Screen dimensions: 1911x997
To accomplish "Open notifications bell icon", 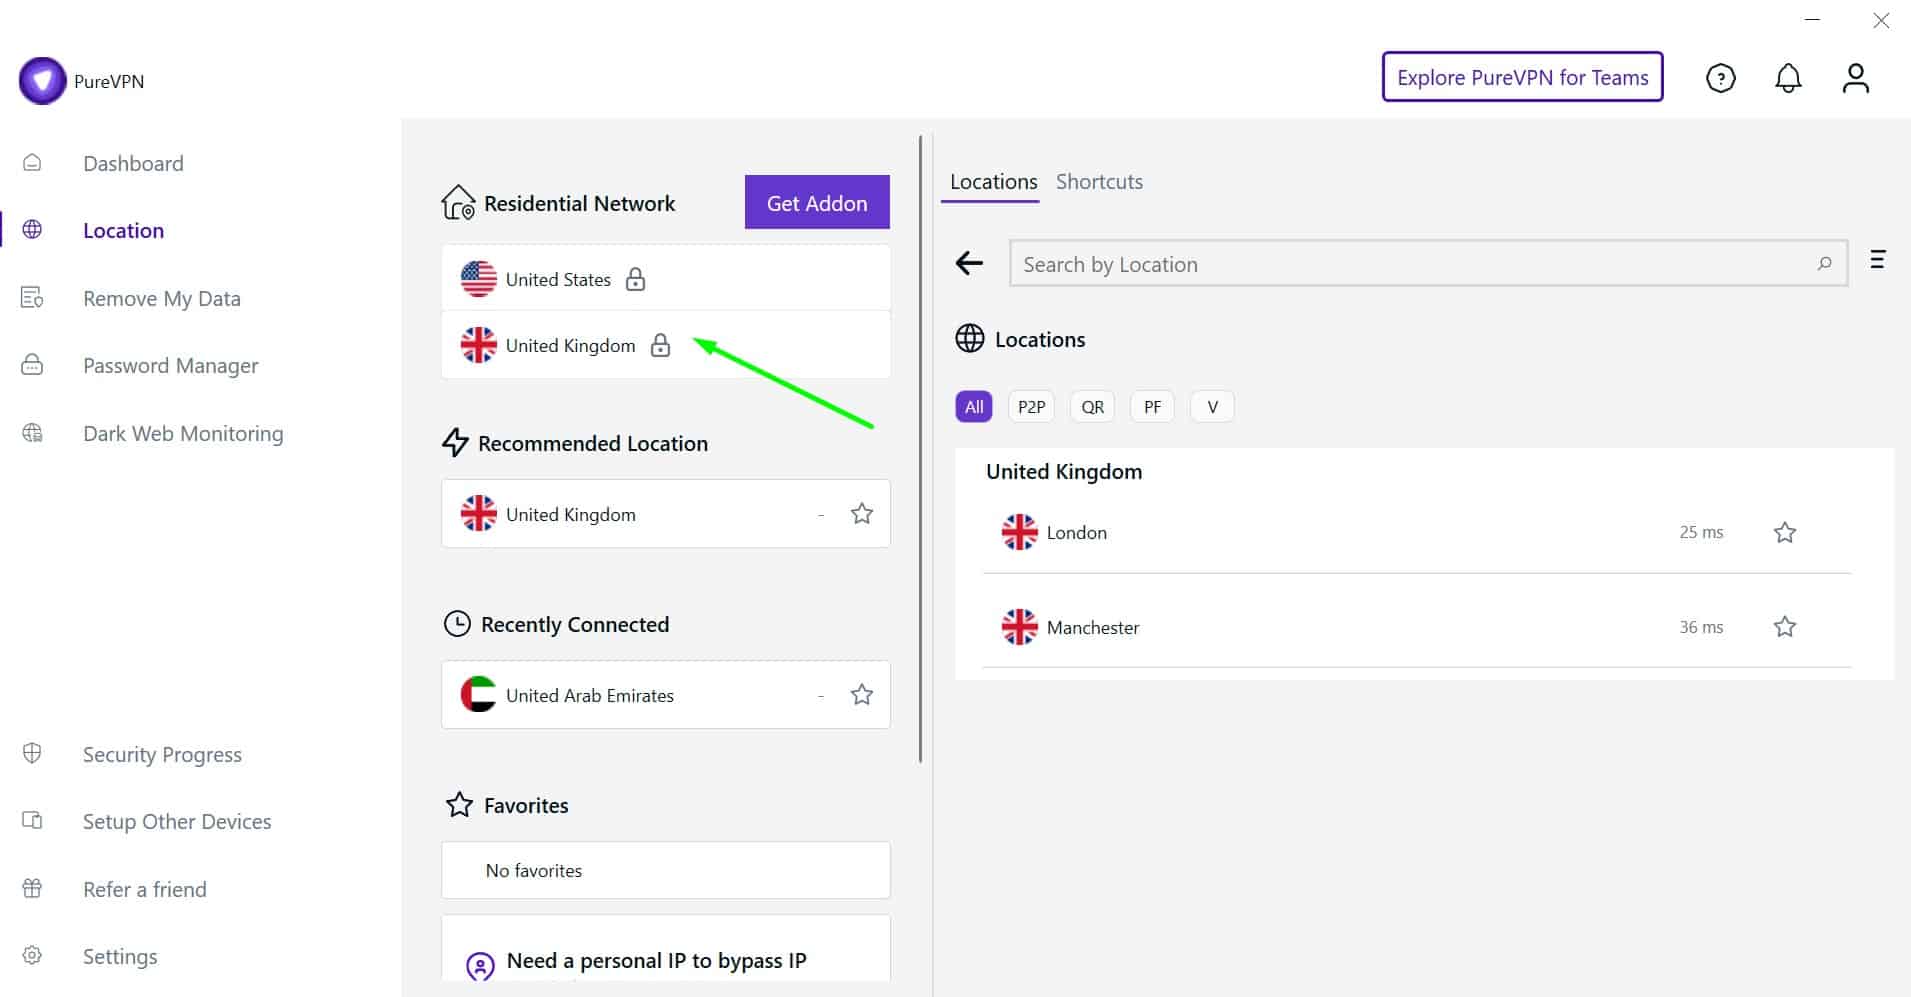I will click(x=1788, y=78).
